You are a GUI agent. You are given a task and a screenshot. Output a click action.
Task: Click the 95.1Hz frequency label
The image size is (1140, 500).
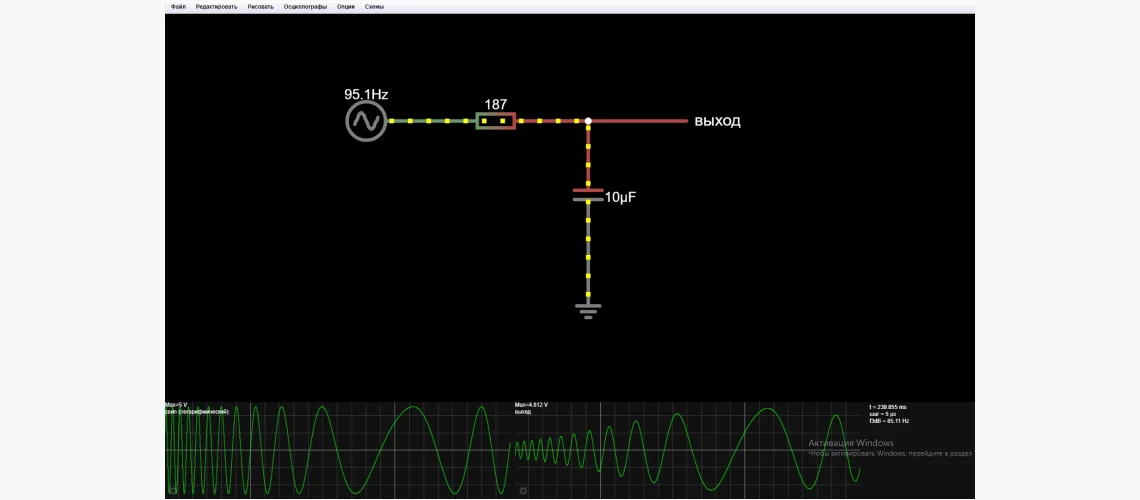(366, 94)
